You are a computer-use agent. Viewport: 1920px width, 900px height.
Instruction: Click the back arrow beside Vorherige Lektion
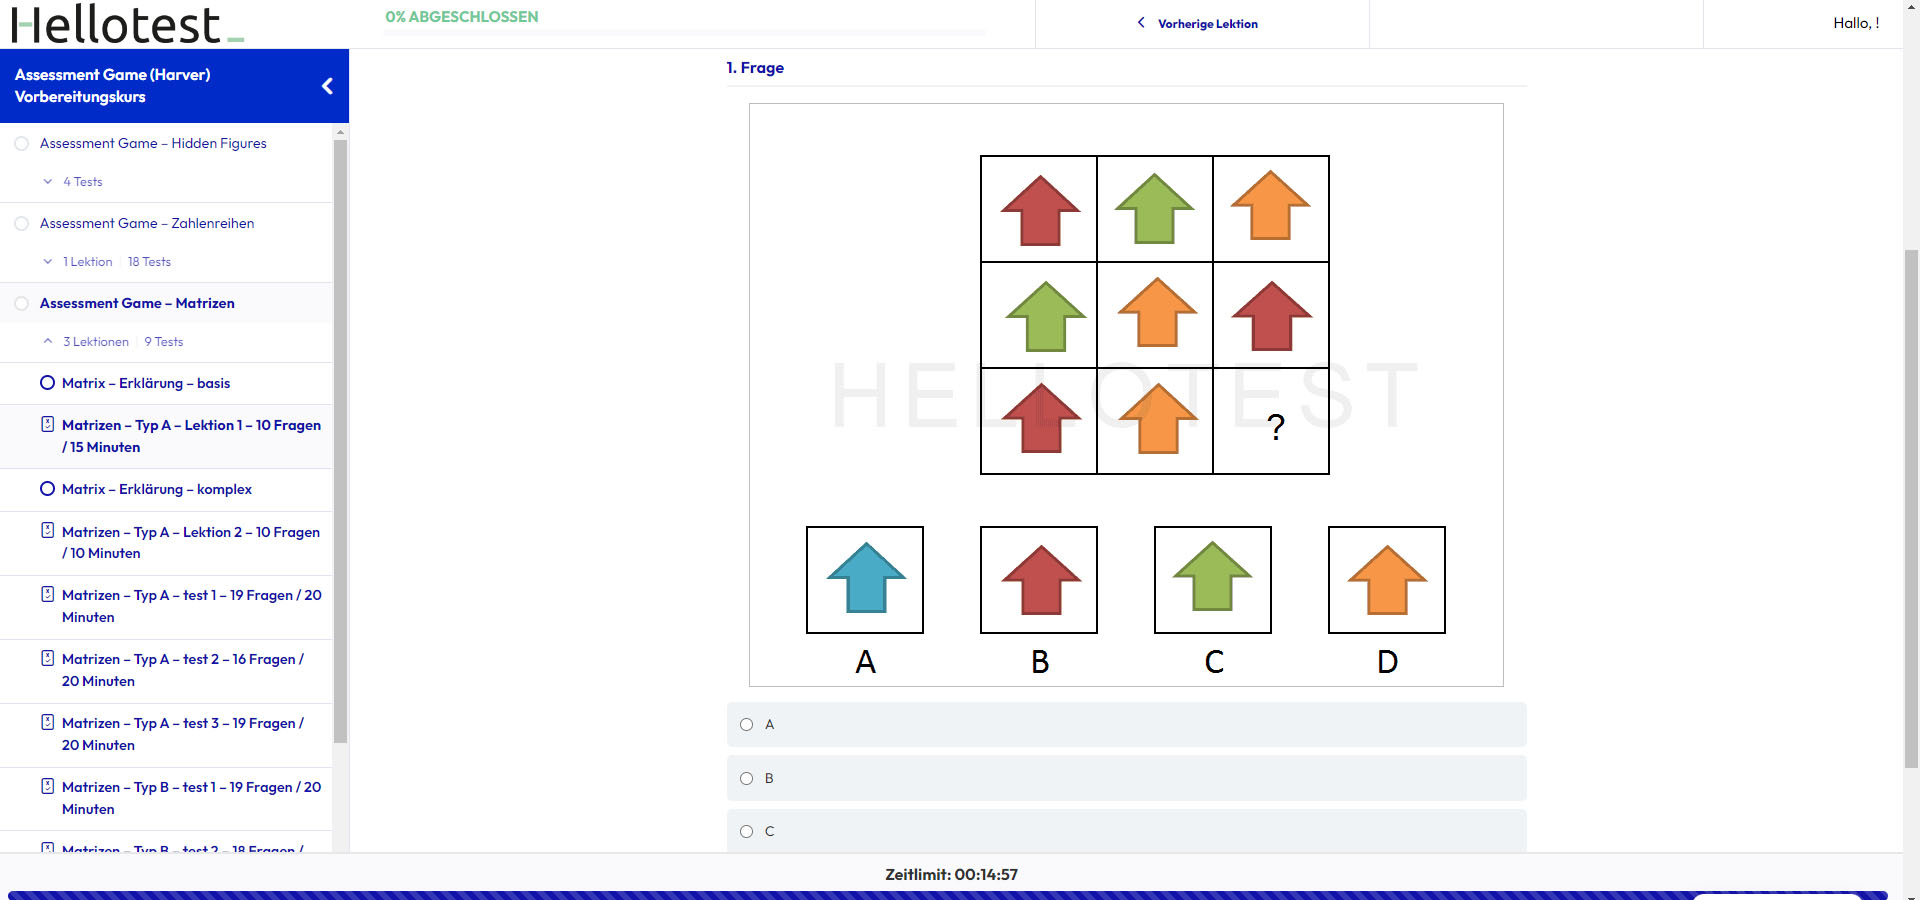[x=1141, y=23]
